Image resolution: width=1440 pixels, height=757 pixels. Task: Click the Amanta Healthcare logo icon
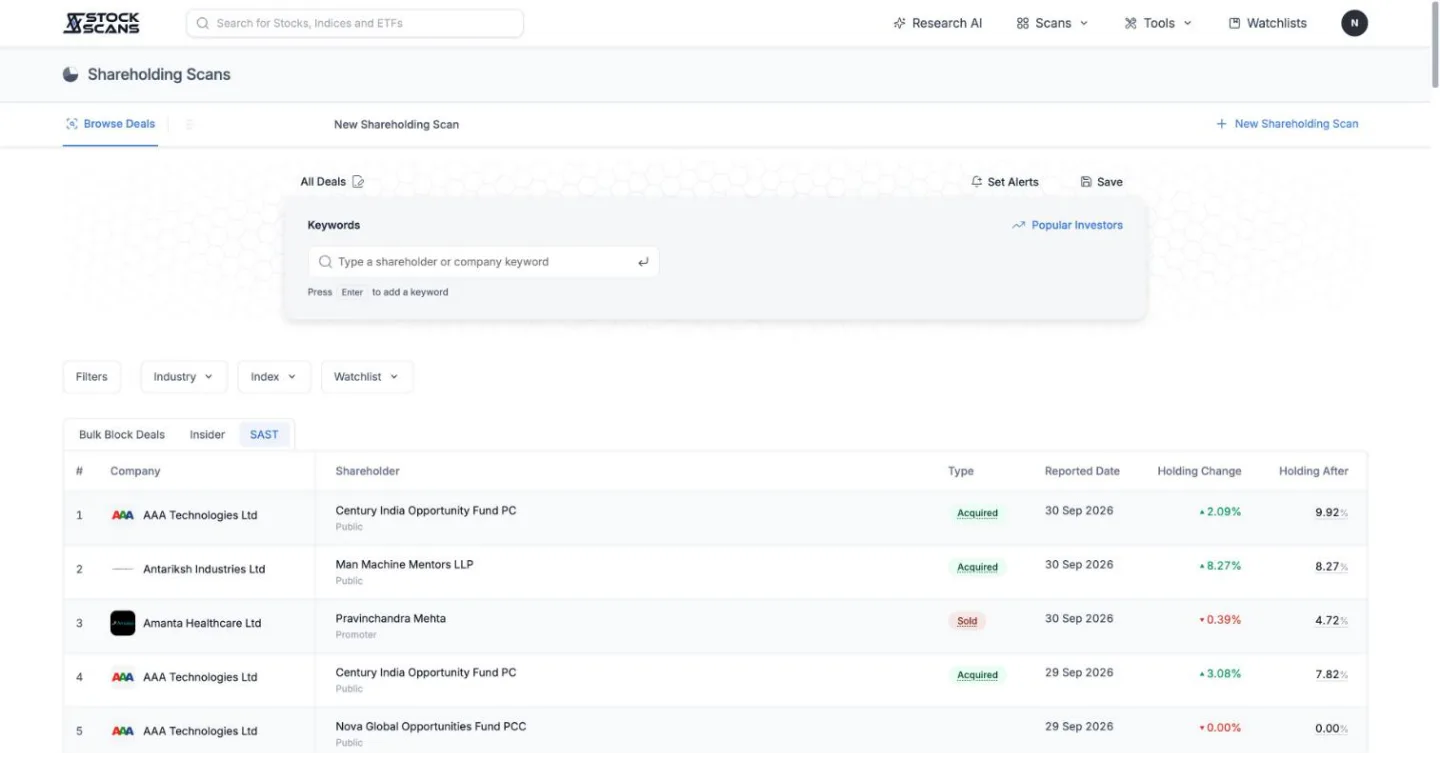(x=122, y=623)
